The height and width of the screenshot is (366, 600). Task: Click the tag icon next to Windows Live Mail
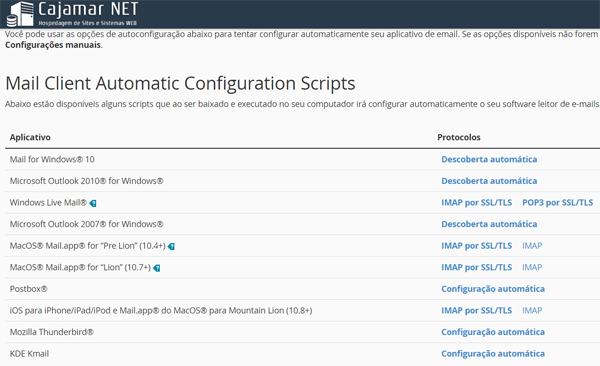pyautogui.click(x=93, y=203)
